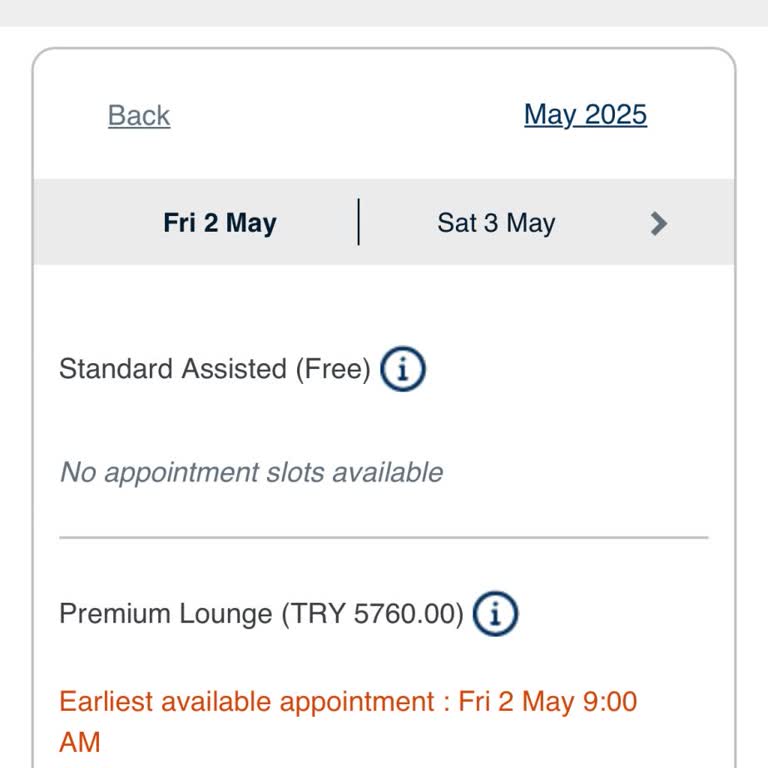Click the Back link

(139, 116)
